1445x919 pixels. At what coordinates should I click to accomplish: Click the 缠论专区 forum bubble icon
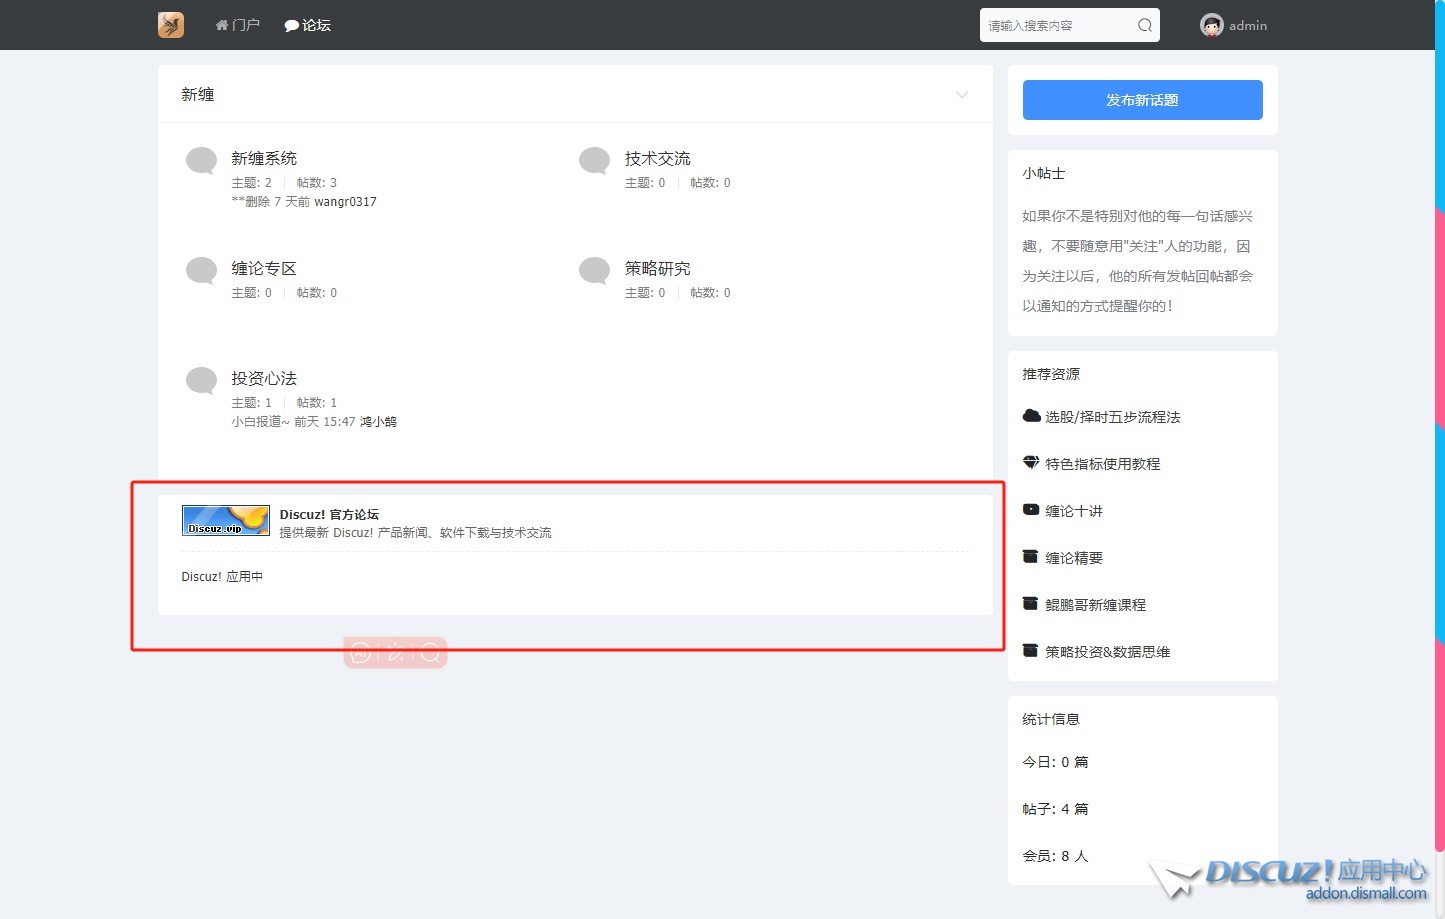pyautogui.click(x=202, y=271)
